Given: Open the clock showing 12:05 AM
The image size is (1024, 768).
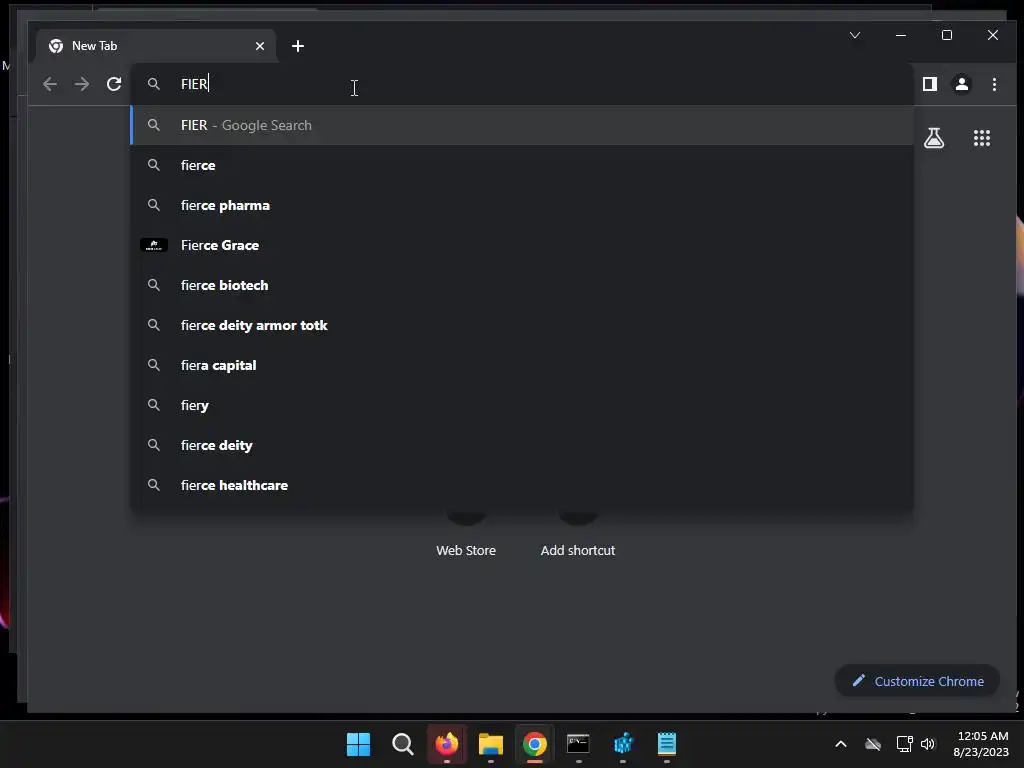Looking at the screenshot, I should click(982, 744).
